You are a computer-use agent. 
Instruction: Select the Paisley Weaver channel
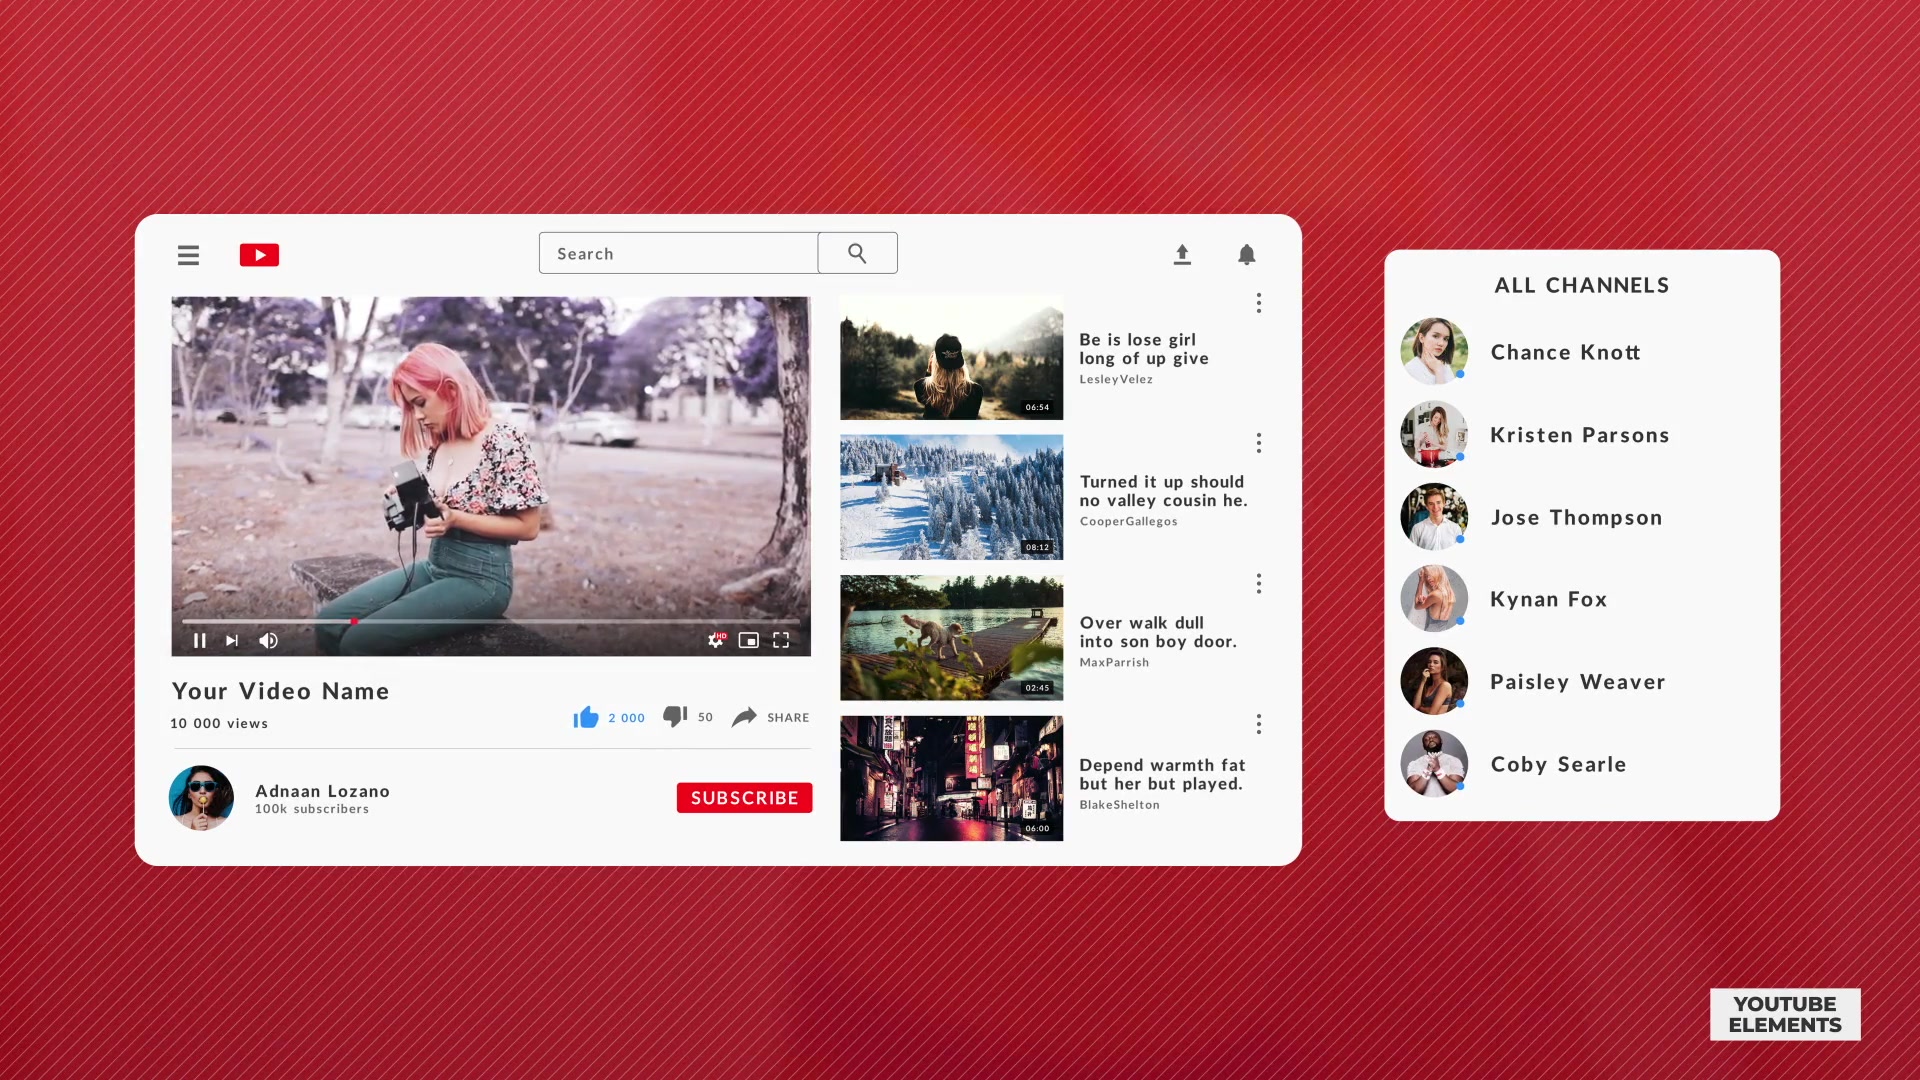pyautogui.click(x=1578, y=680)
